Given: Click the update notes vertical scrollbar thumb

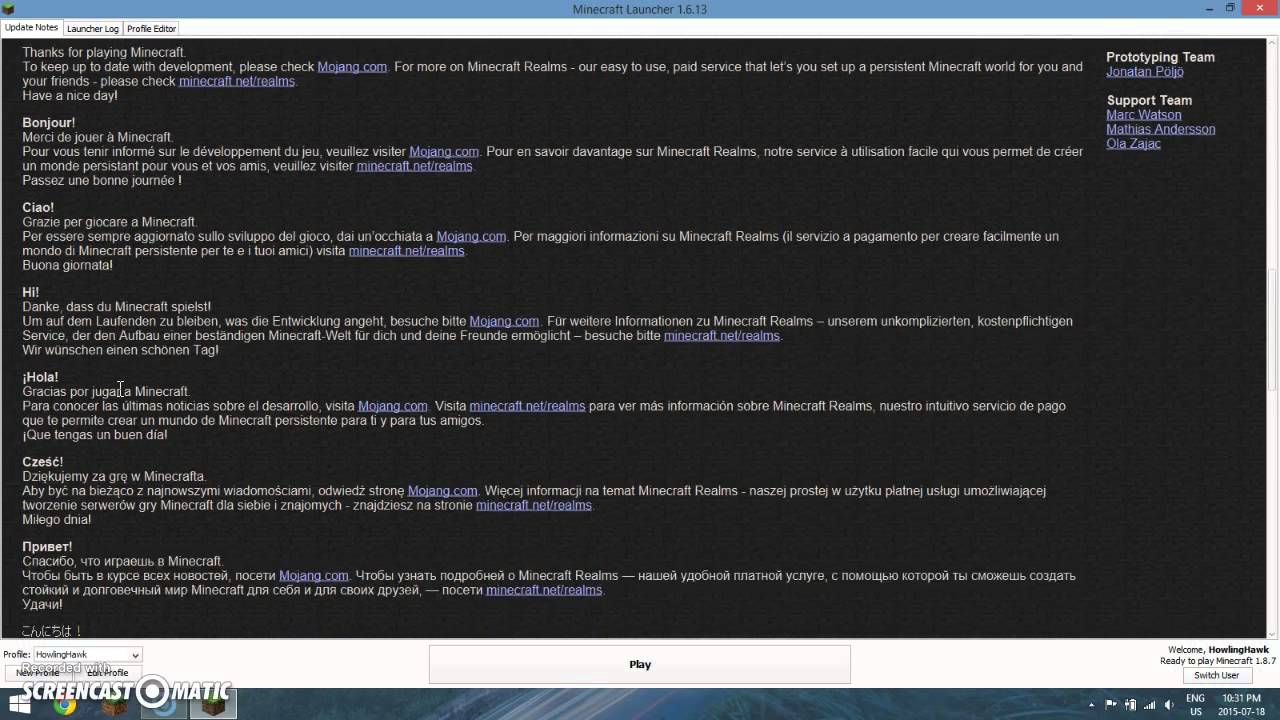Looking at the screenshot, I should tap(1272, 330).
